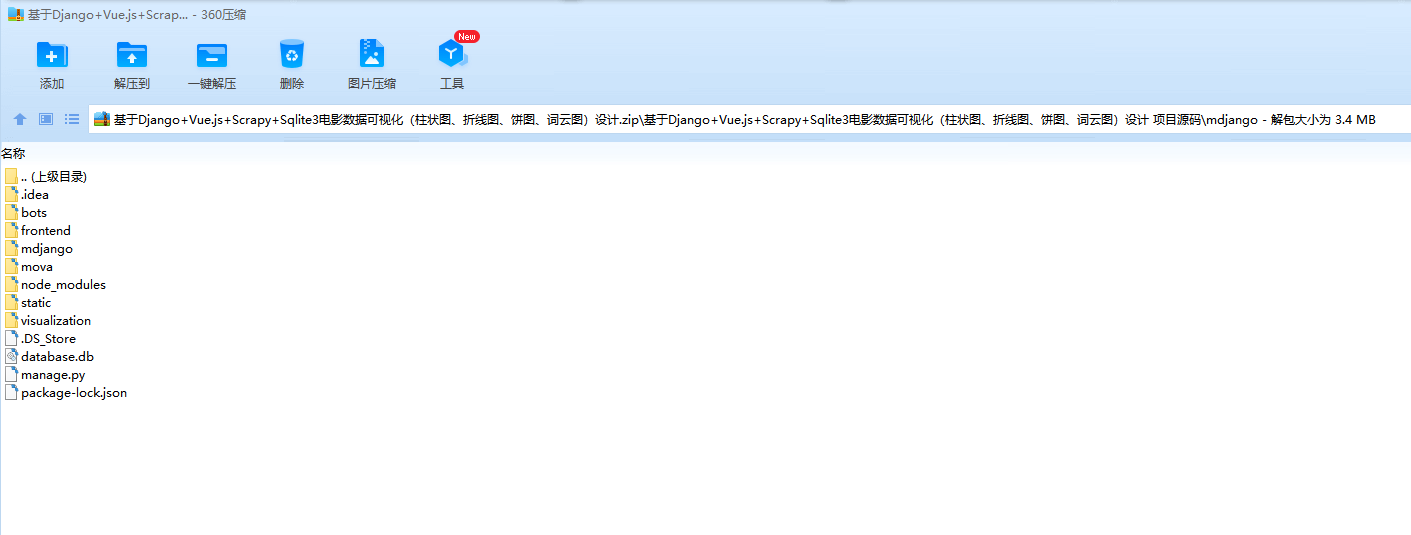Click the 'visualization' folder name
This screenshot has height=535, width=1411.
click(x=56, y=320)
